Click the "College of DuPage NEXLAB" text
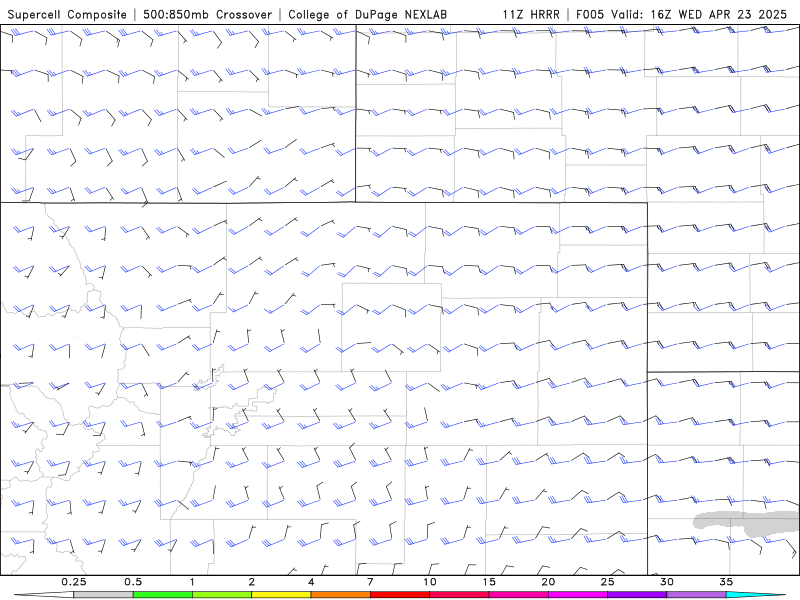The image size is (800, 600). (x=367, y=14)
